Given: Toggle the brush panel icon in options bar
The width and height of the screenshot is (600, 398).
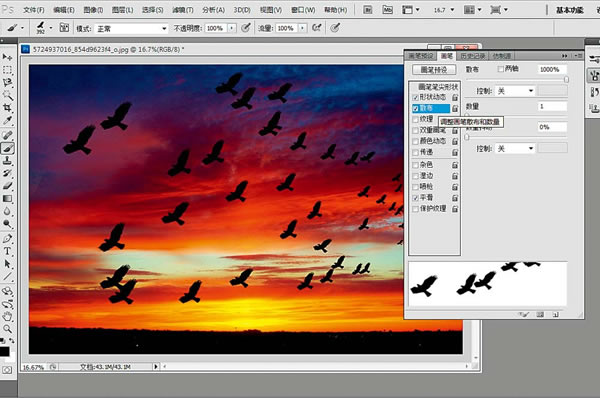Looking at the screenshot, I should coord(64,28).
